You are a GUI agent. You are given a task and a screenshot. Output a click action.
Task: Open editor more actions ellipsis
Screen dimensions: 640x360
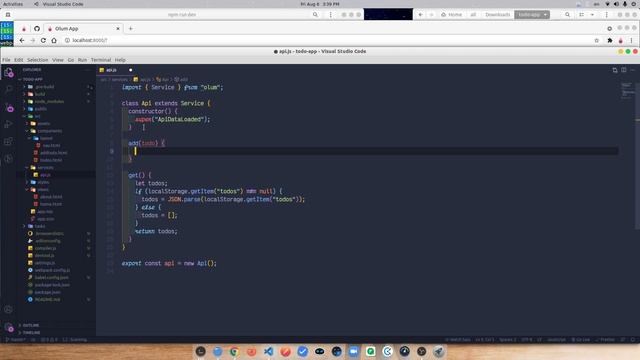coord(633,70)
